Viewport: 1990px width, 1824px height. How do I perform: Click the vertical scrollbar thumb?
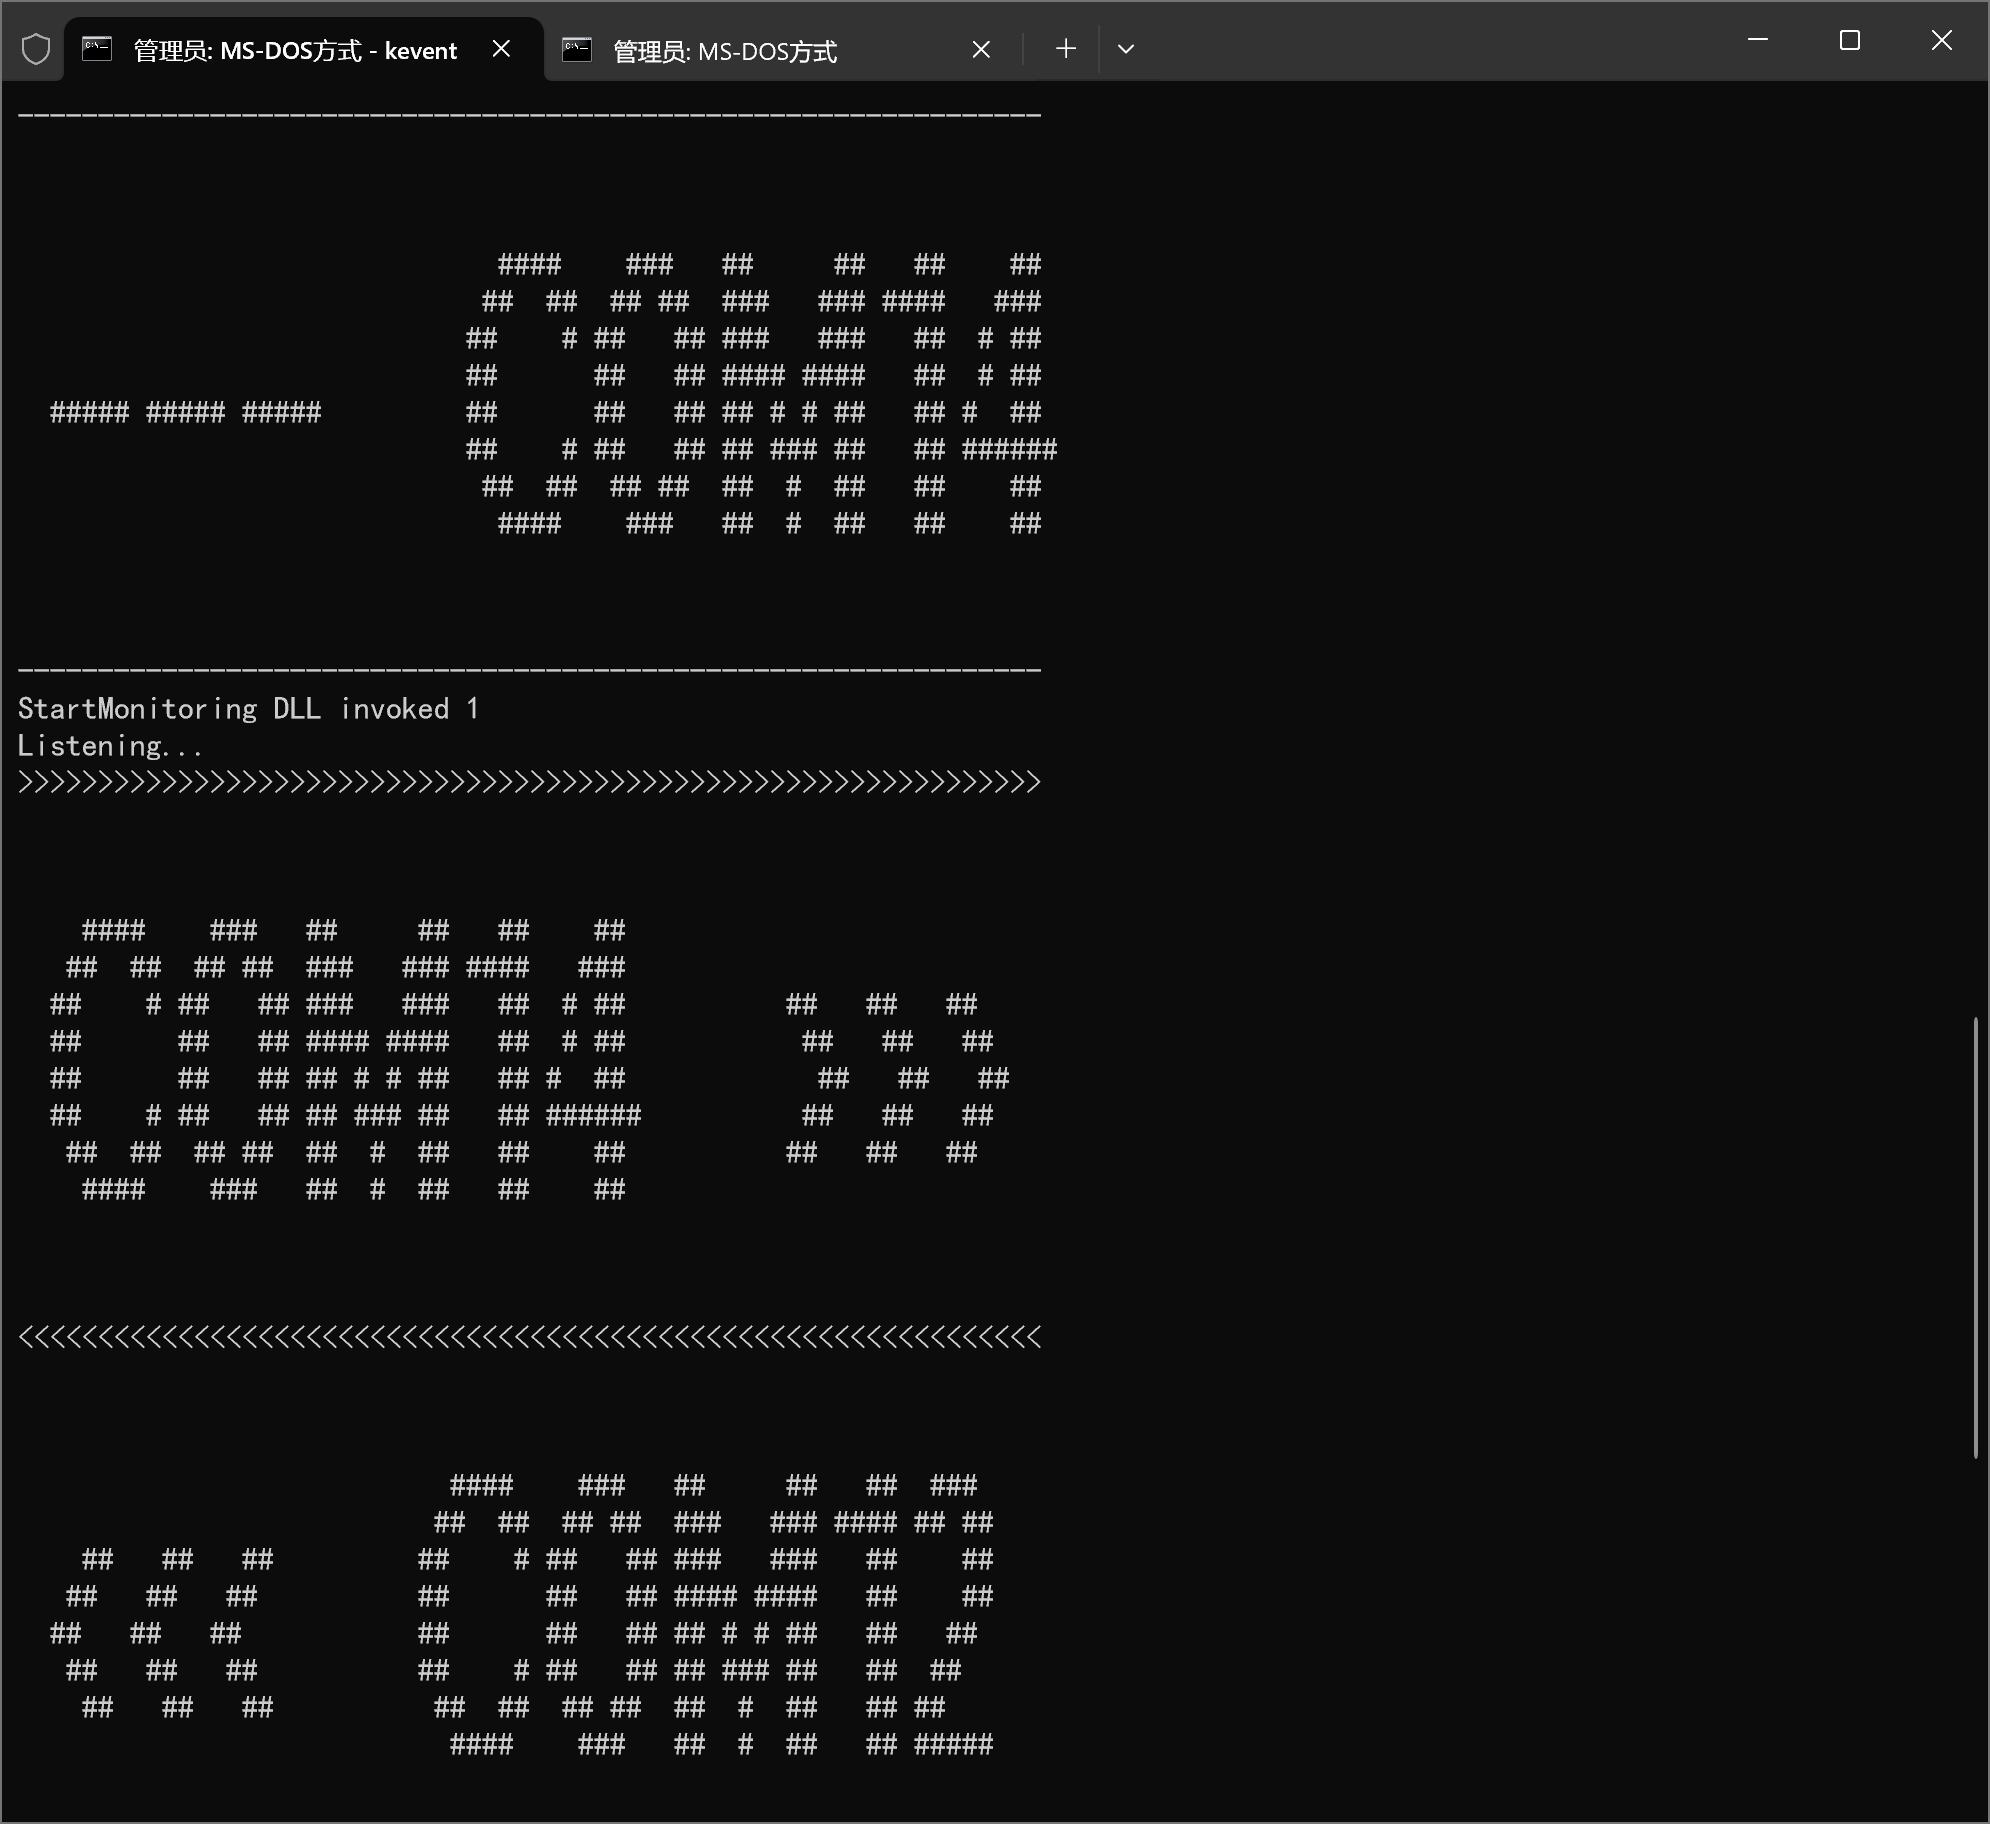[1976, 1237]
